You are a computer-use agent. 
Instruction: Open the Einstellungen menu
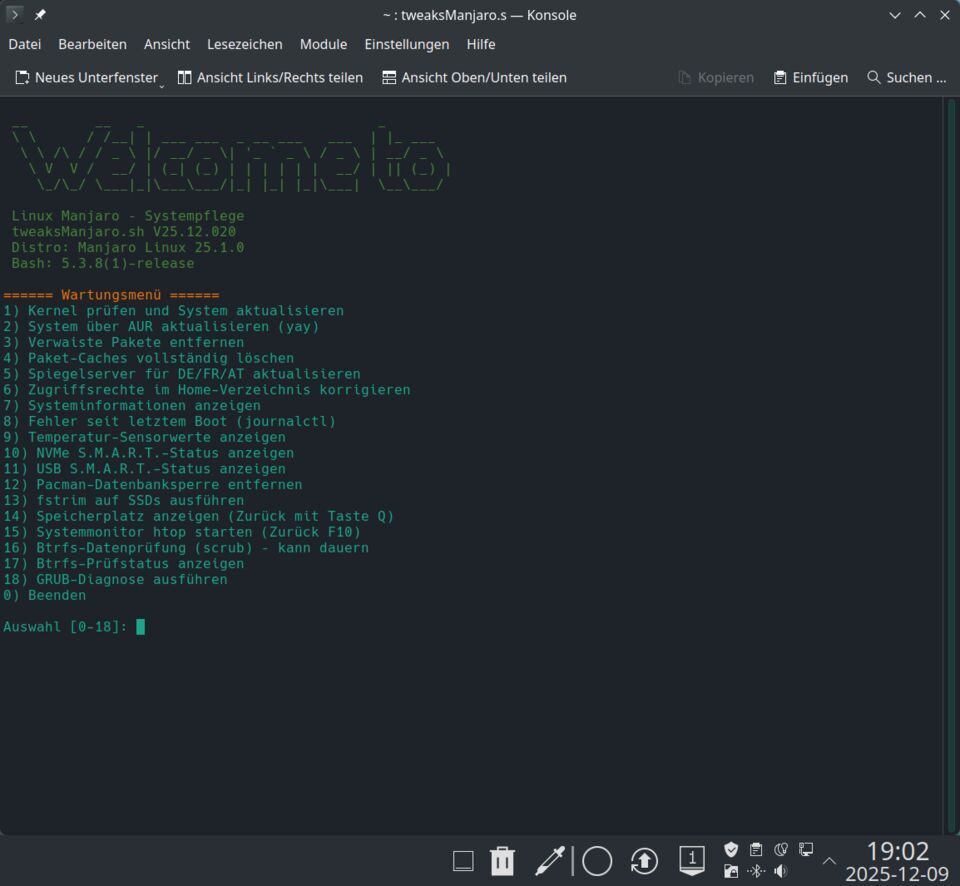tap(406, 44)
